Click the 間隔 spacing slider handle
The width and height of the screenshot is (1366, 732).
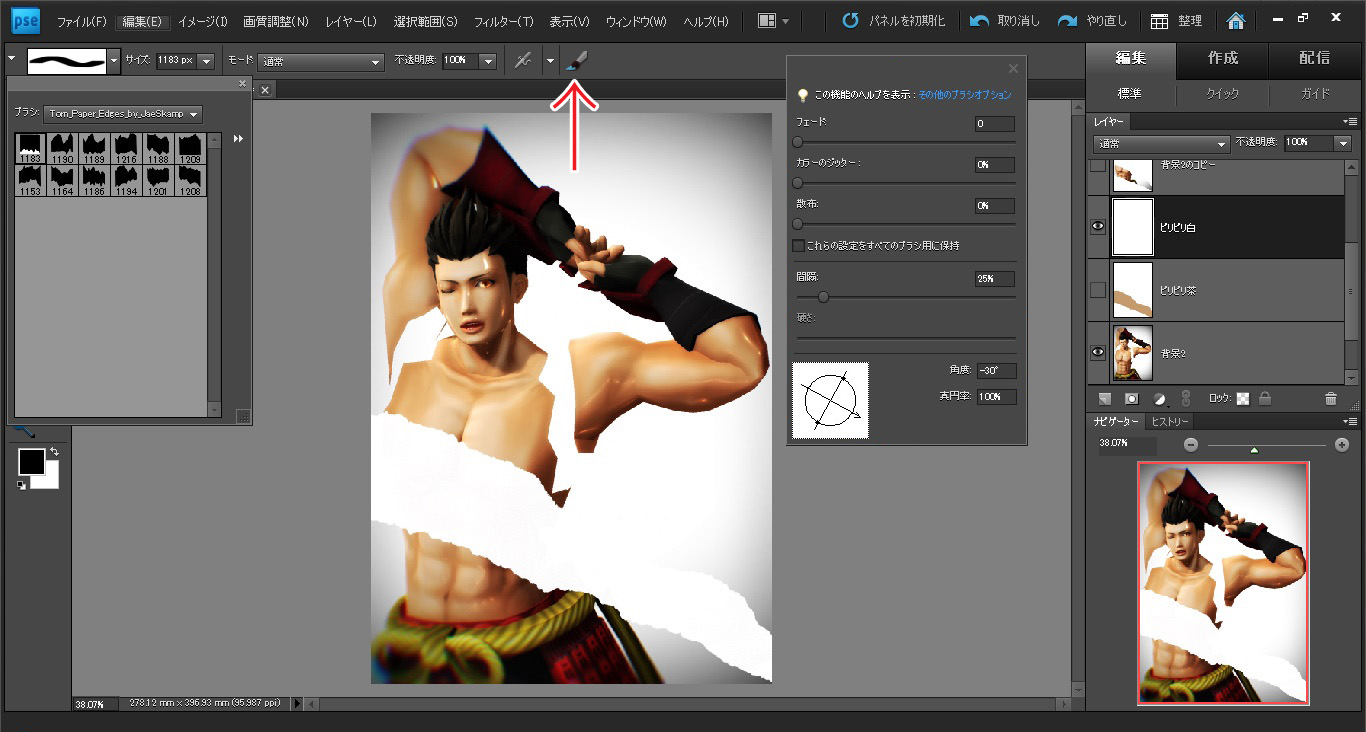pyautogui.click(x=823, y=297)
